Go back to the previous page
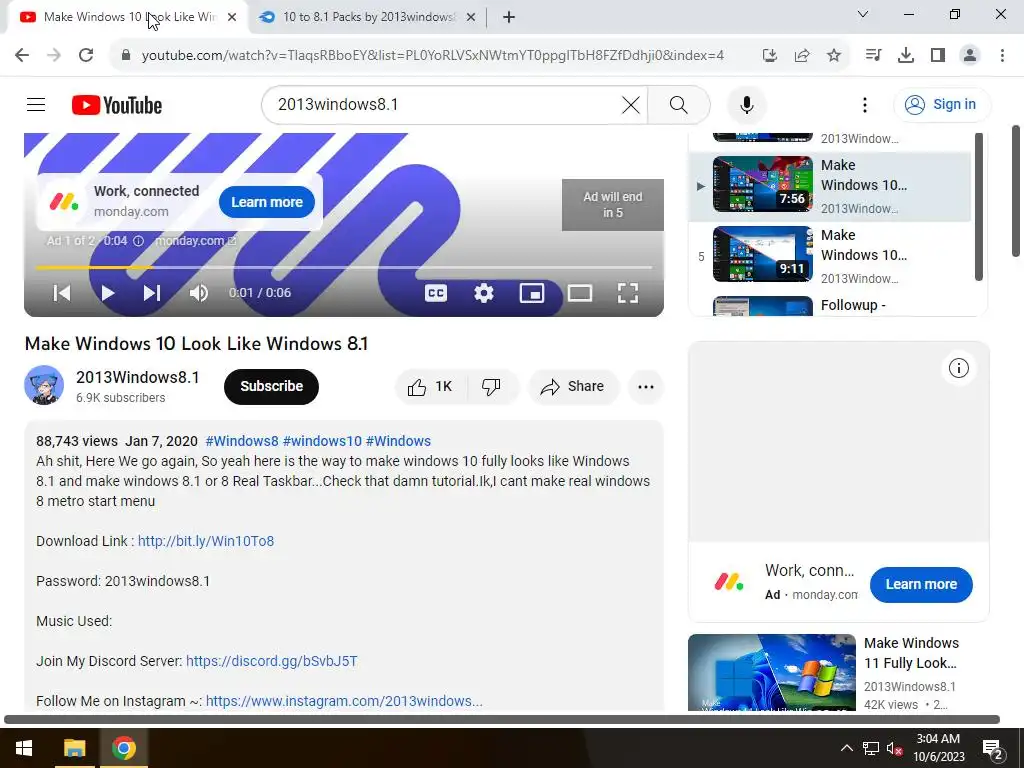This screenshot has width=1024, height=768. (x=22, y=55)
